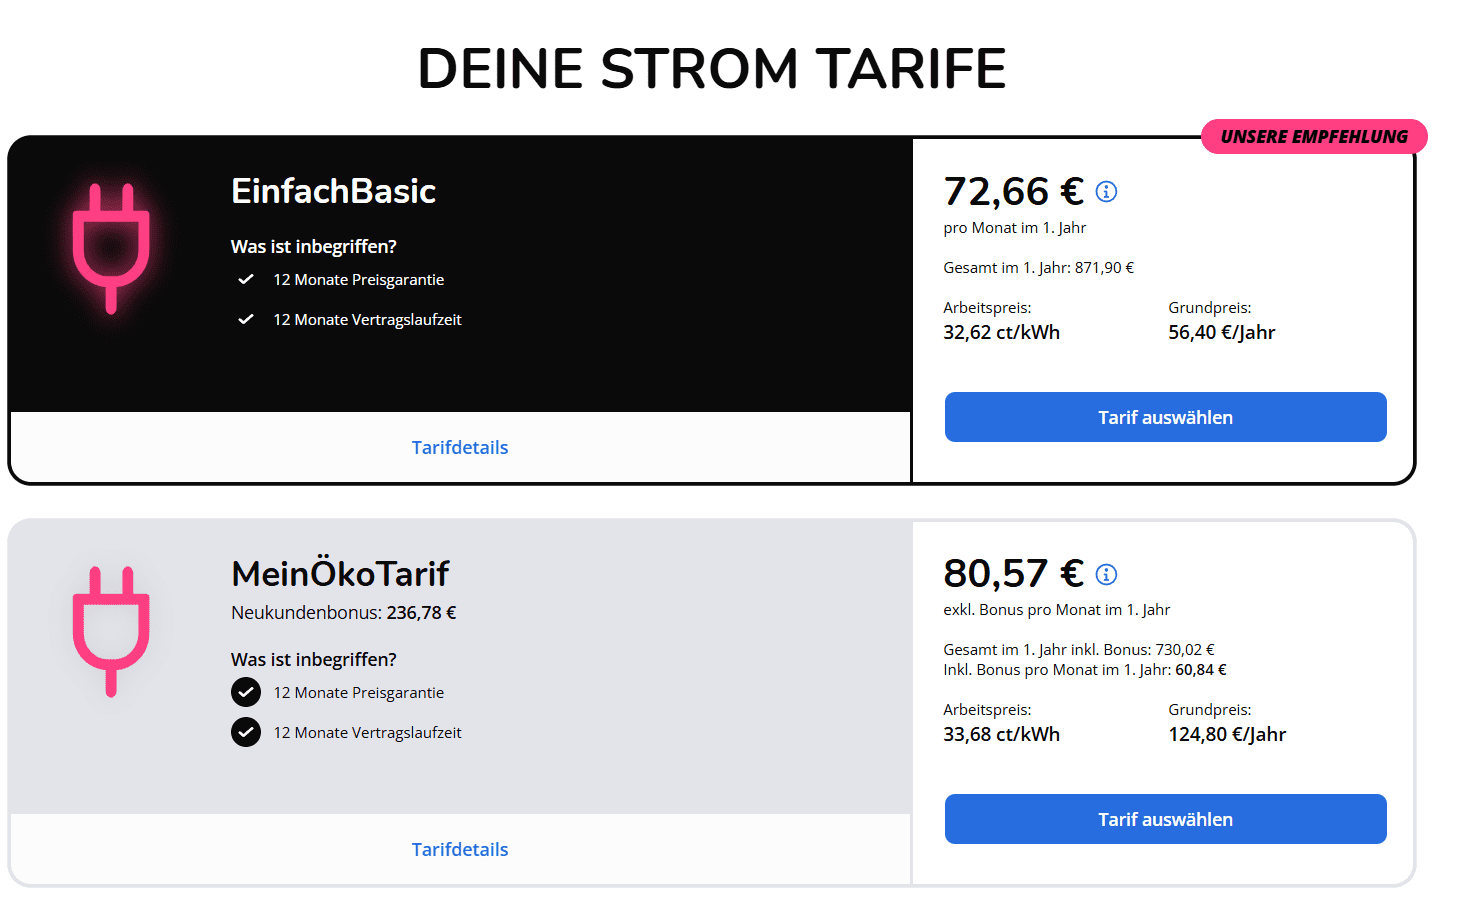
Task: Click the Deine Strom Tarife heading
Action: coord(712,69)
